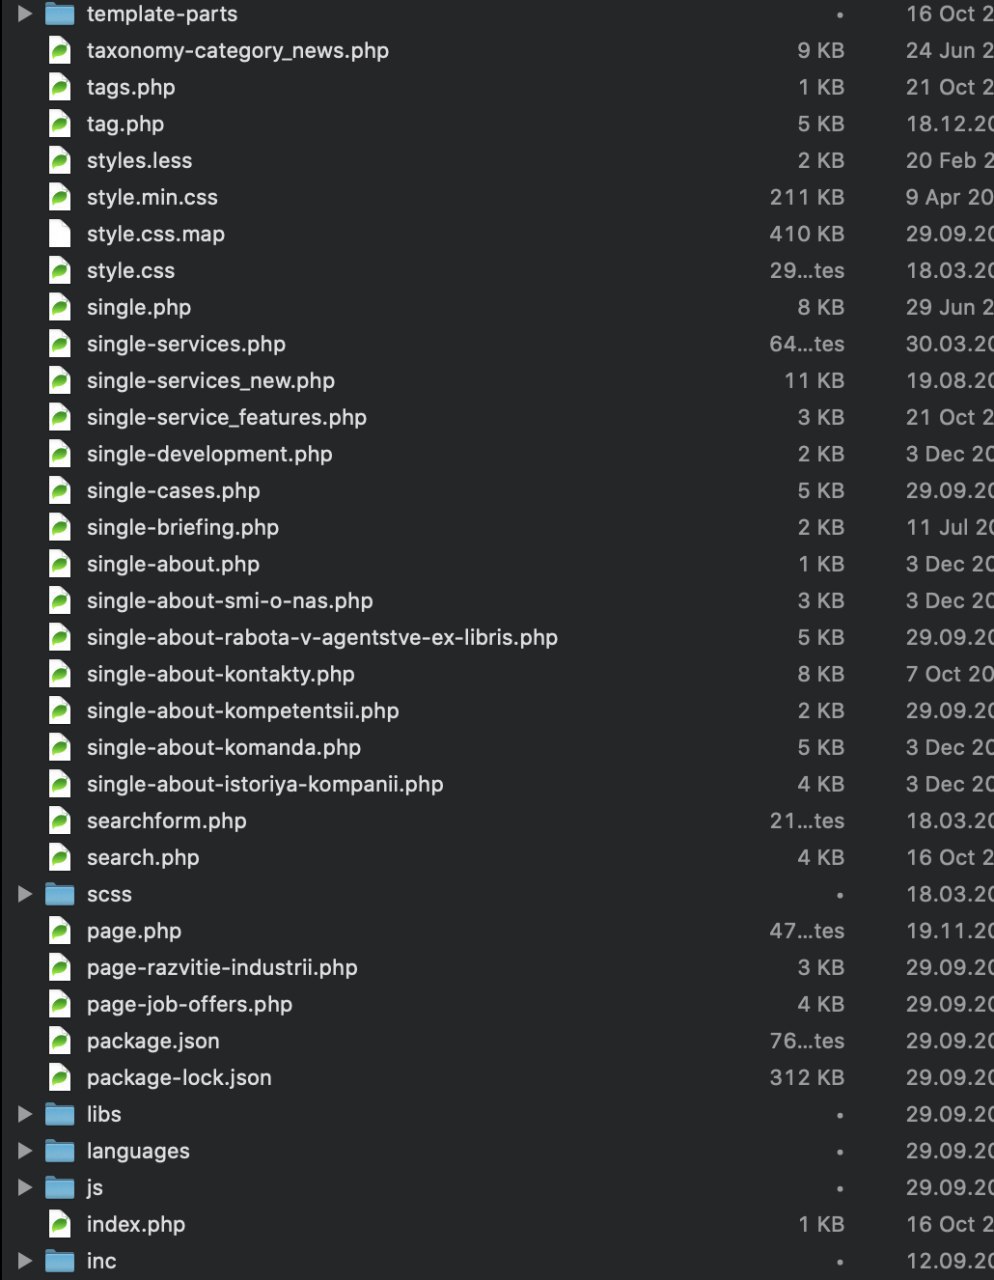Image resolution: width=994 pixels, height=1280 pixels.
Task: Select the file name single-about-smi-o-nas.php
Action: pos(229,601)
